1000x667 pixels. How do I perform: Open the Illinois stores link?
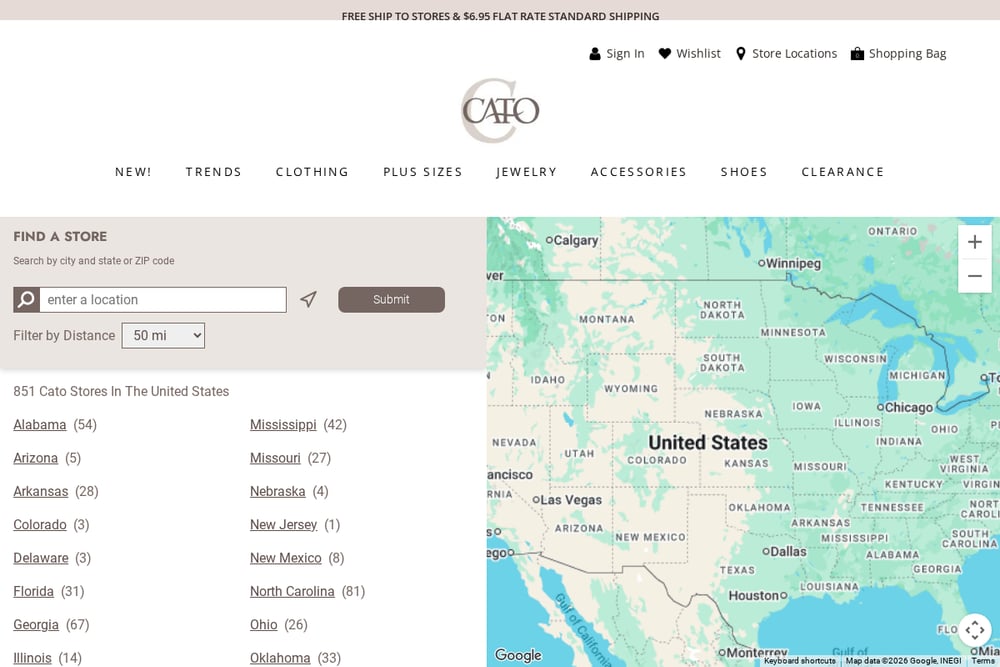(33, 658)
